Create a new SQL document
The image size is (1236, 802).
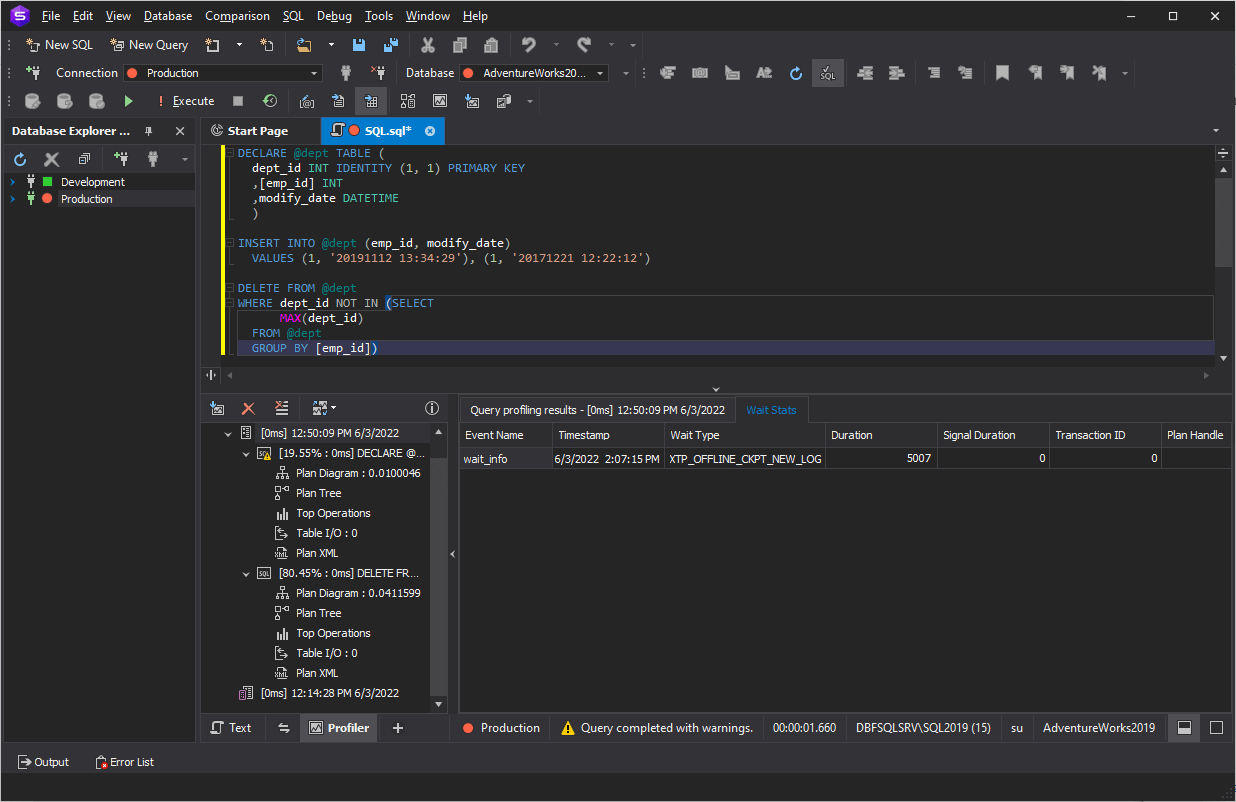(x=57, y=44)
